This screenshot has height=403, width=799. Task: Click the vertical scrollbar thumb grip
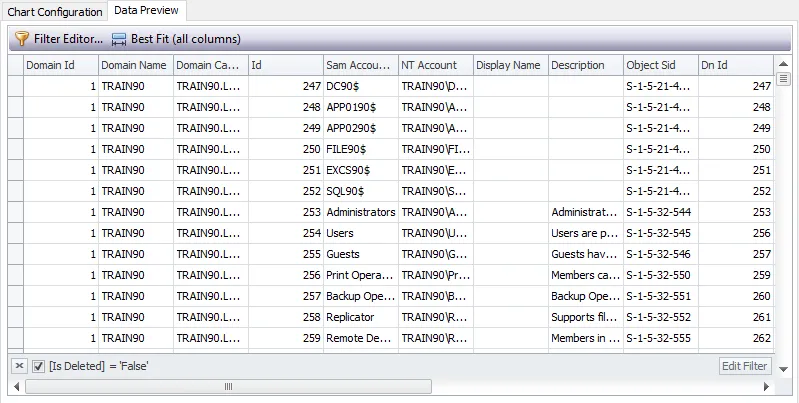point(783,79)
